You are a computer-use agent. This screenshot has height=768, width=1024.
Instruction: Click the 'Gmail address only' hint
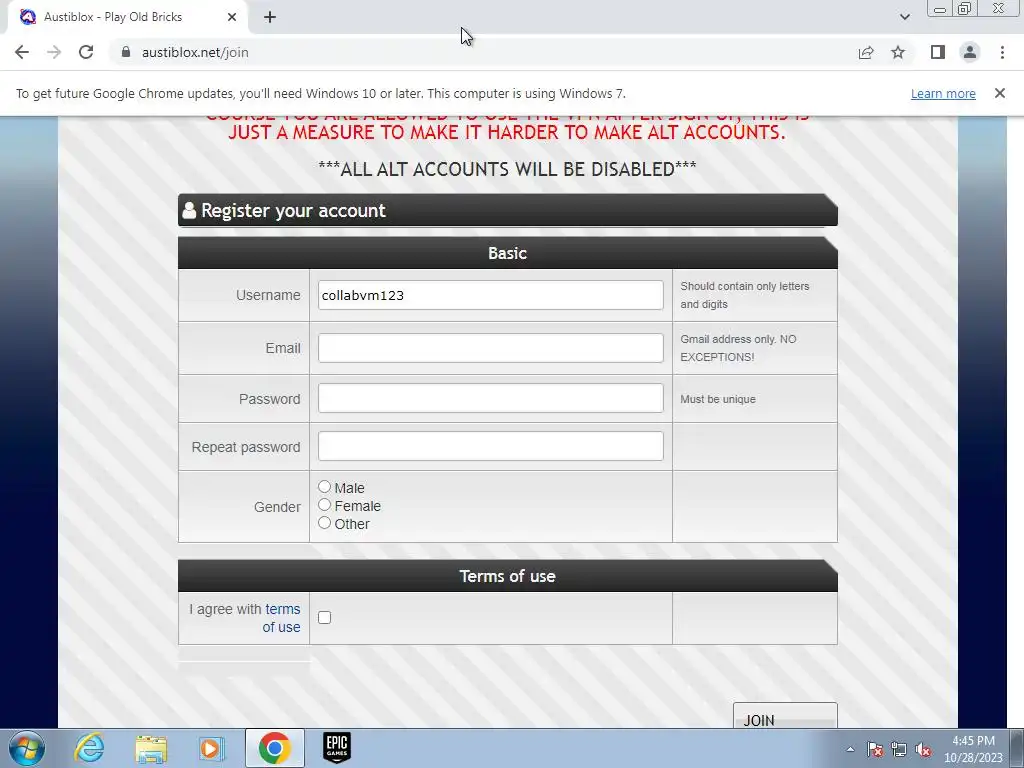pos(739,348)
